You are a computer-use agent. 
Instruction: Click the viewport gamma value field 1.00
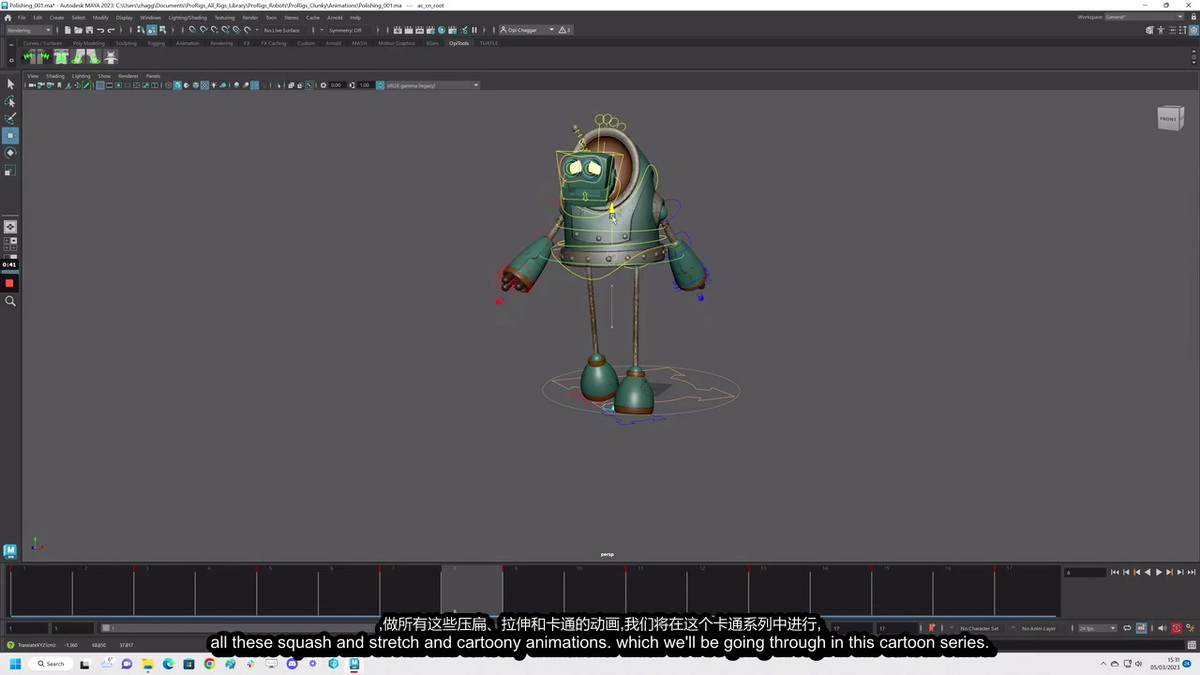pyautogui.click(x=364, y=85)
